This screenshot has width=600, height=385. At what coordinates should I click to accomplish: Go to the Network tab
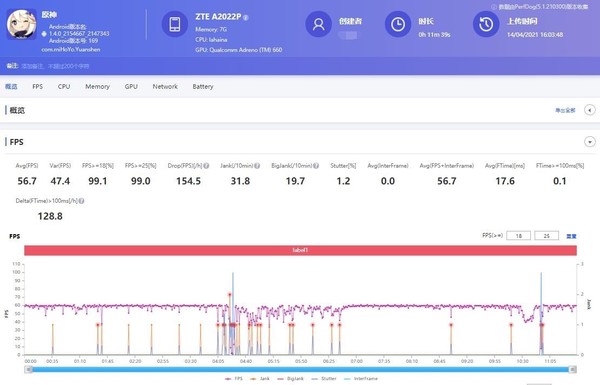(x=165, y=86)
